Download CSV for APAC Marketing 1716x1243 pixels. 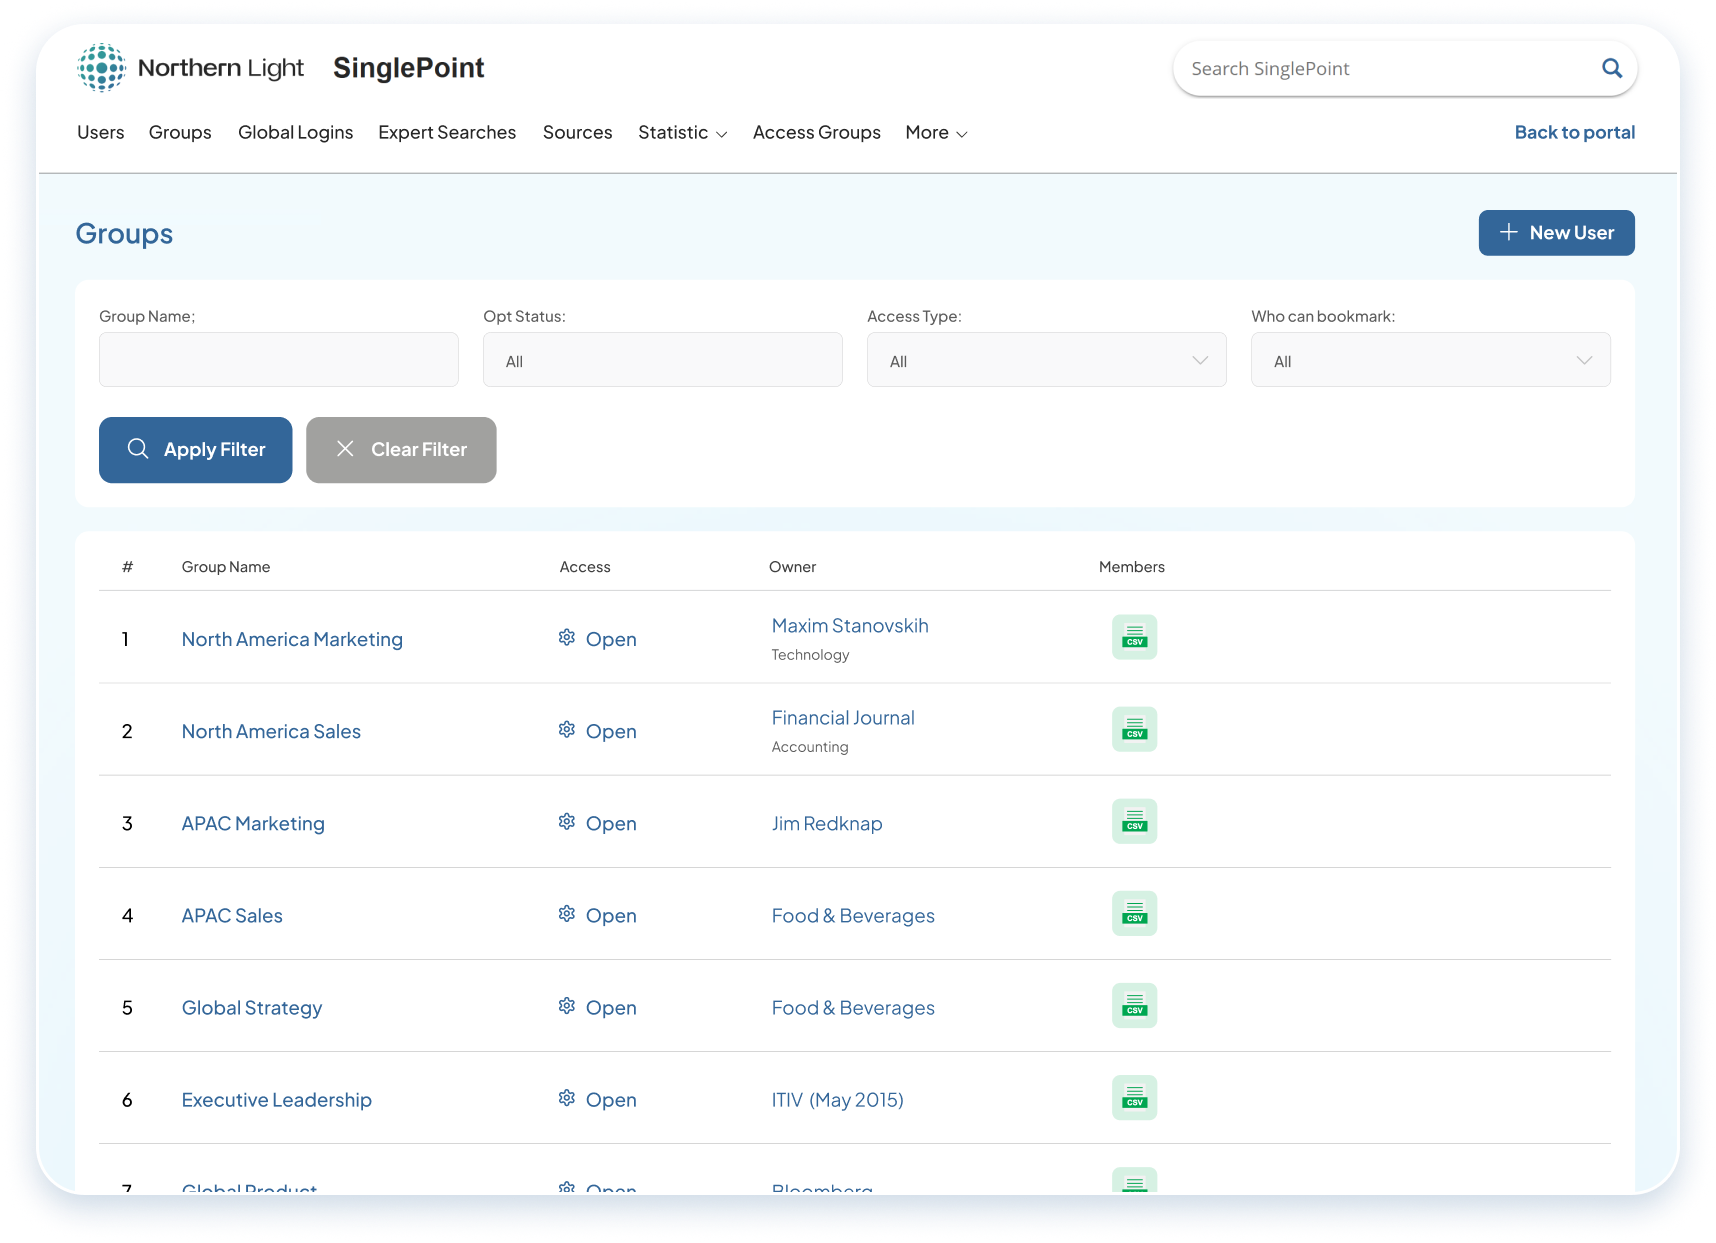(x=1134, y=821)
